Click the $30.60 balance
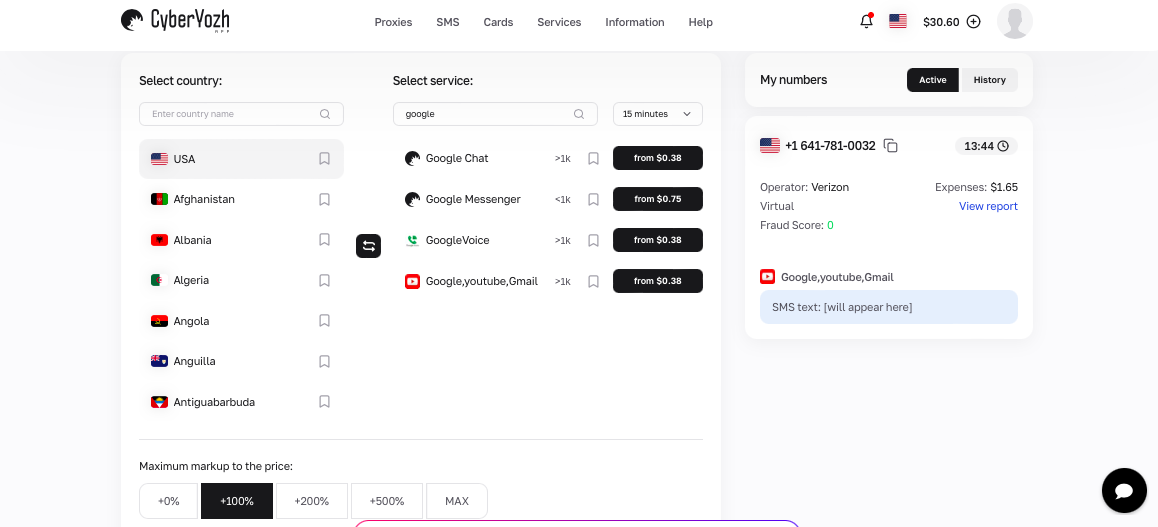Image resolution: width=1158 pixels, height=527 pixels. [x=941, y=22]
